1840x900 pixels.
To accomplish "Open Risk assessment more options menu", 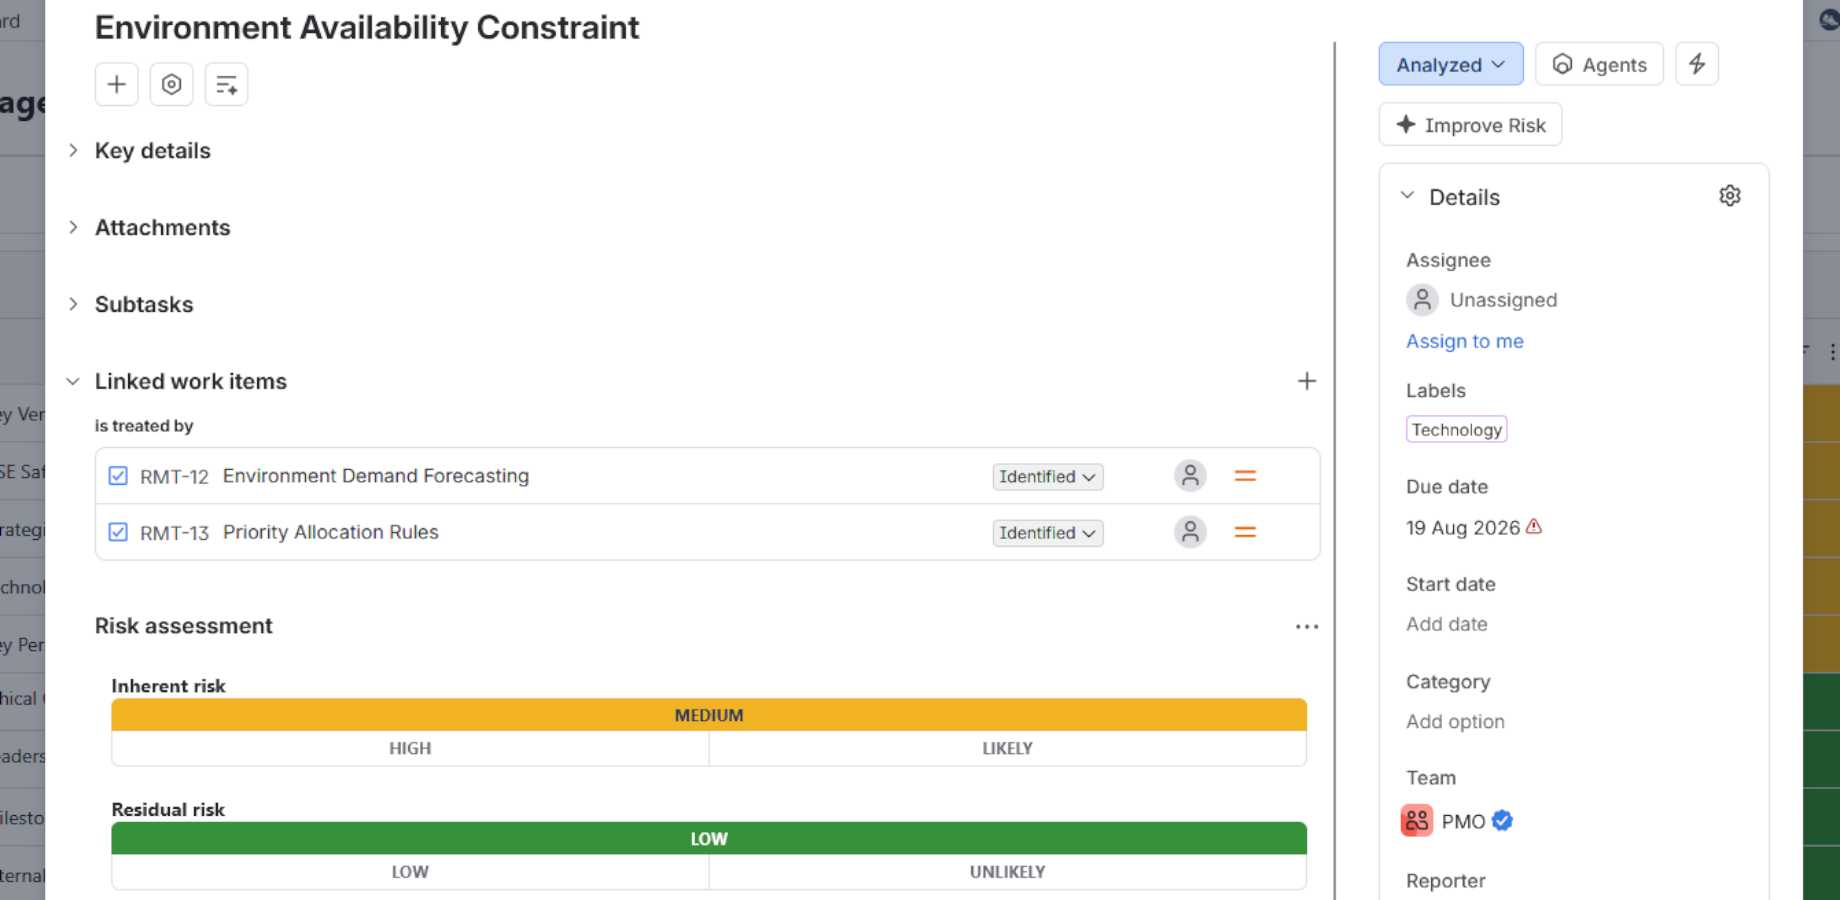I will click(1306, 626).
